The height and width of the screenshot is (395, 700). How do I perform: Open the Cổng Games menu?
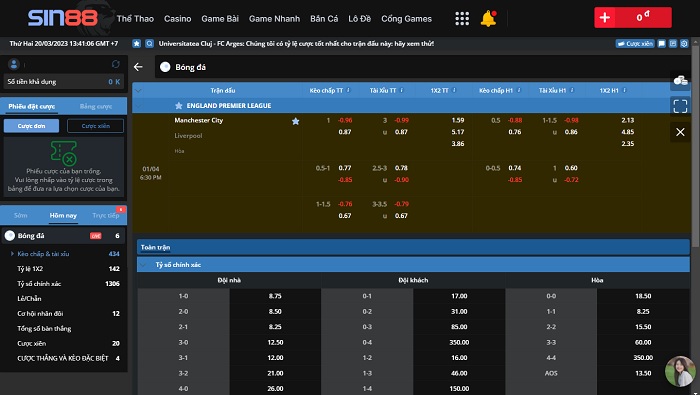[406, 19]
